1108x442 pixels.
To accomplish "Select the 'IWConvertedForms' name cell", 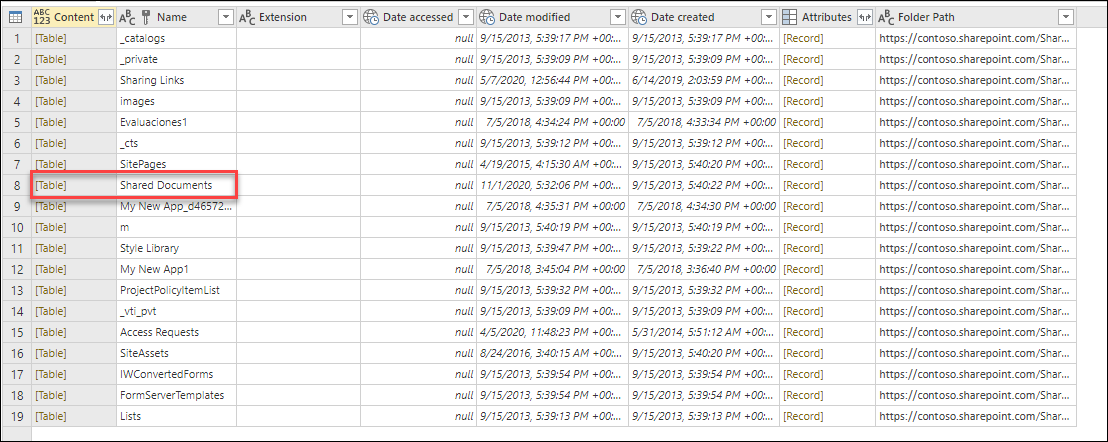I will (176, 374).
